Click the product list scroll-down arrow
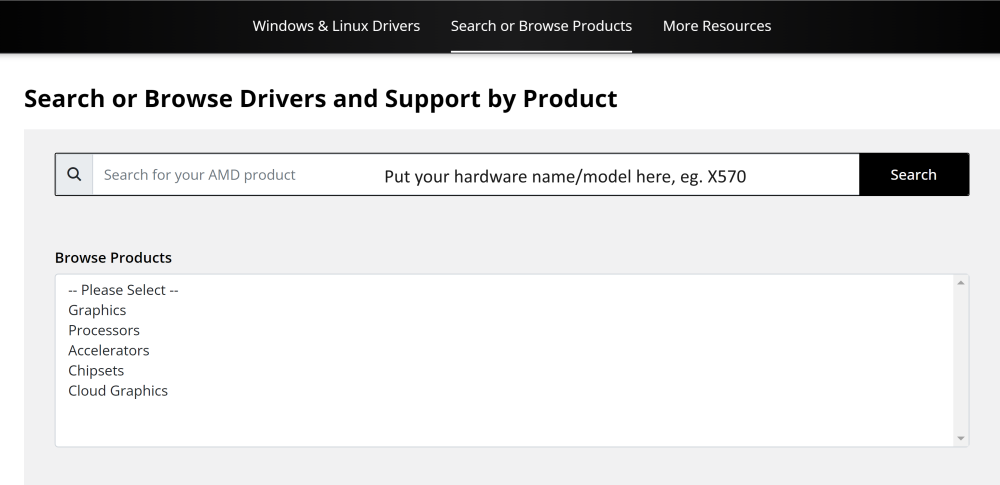 point(962,438)
